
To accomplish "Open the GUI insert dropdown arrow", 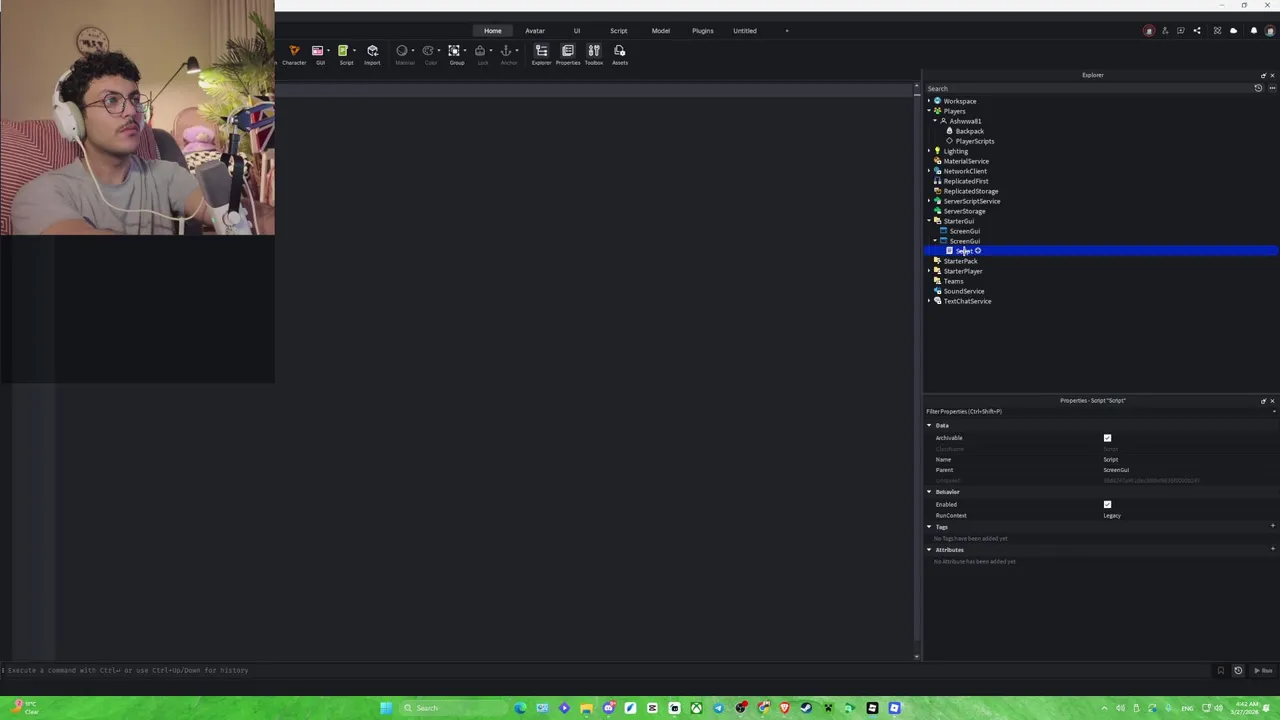I will 328,50.
